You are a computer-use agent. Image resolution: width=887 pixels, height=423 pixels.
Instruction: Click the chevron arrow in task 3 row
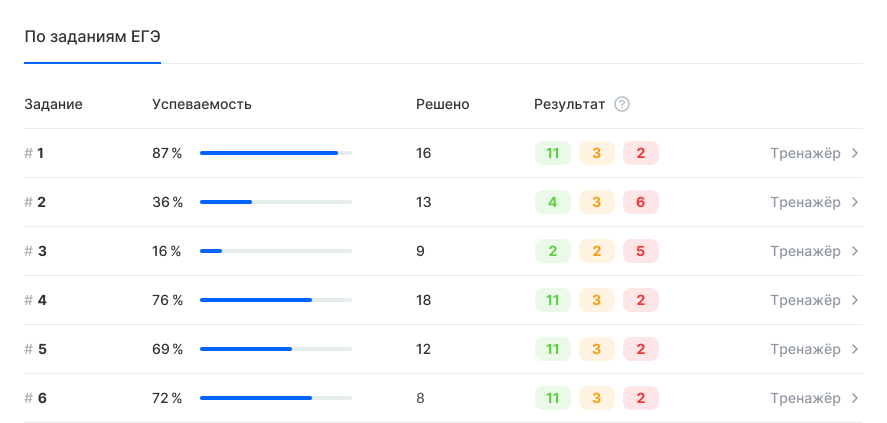855,251
